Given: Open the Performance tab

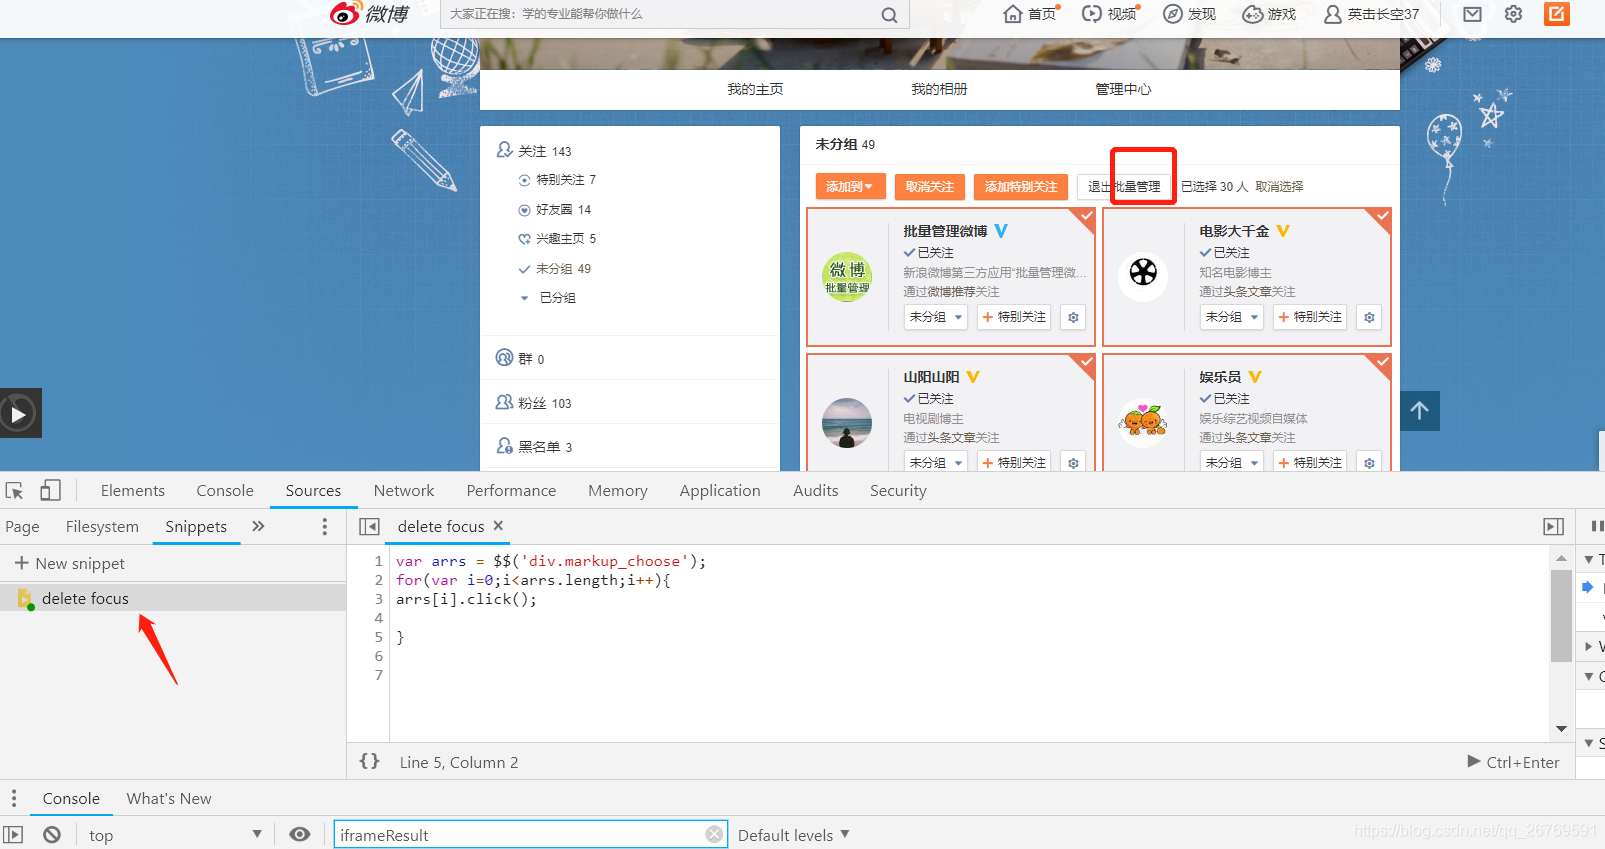Looking at the screenshot, I should [x=511, y=490].
